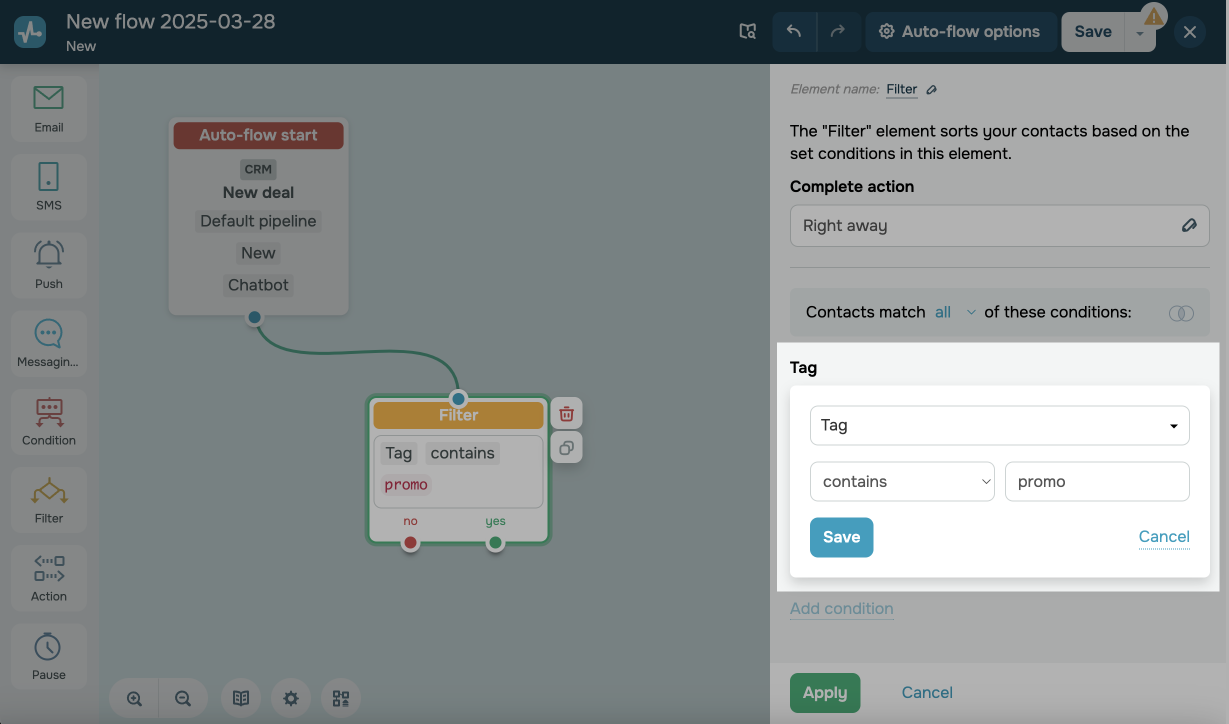Apply the filter settings
Image resolution: width=1229 pixels, height=724 pixels.
tap(825, 692)
